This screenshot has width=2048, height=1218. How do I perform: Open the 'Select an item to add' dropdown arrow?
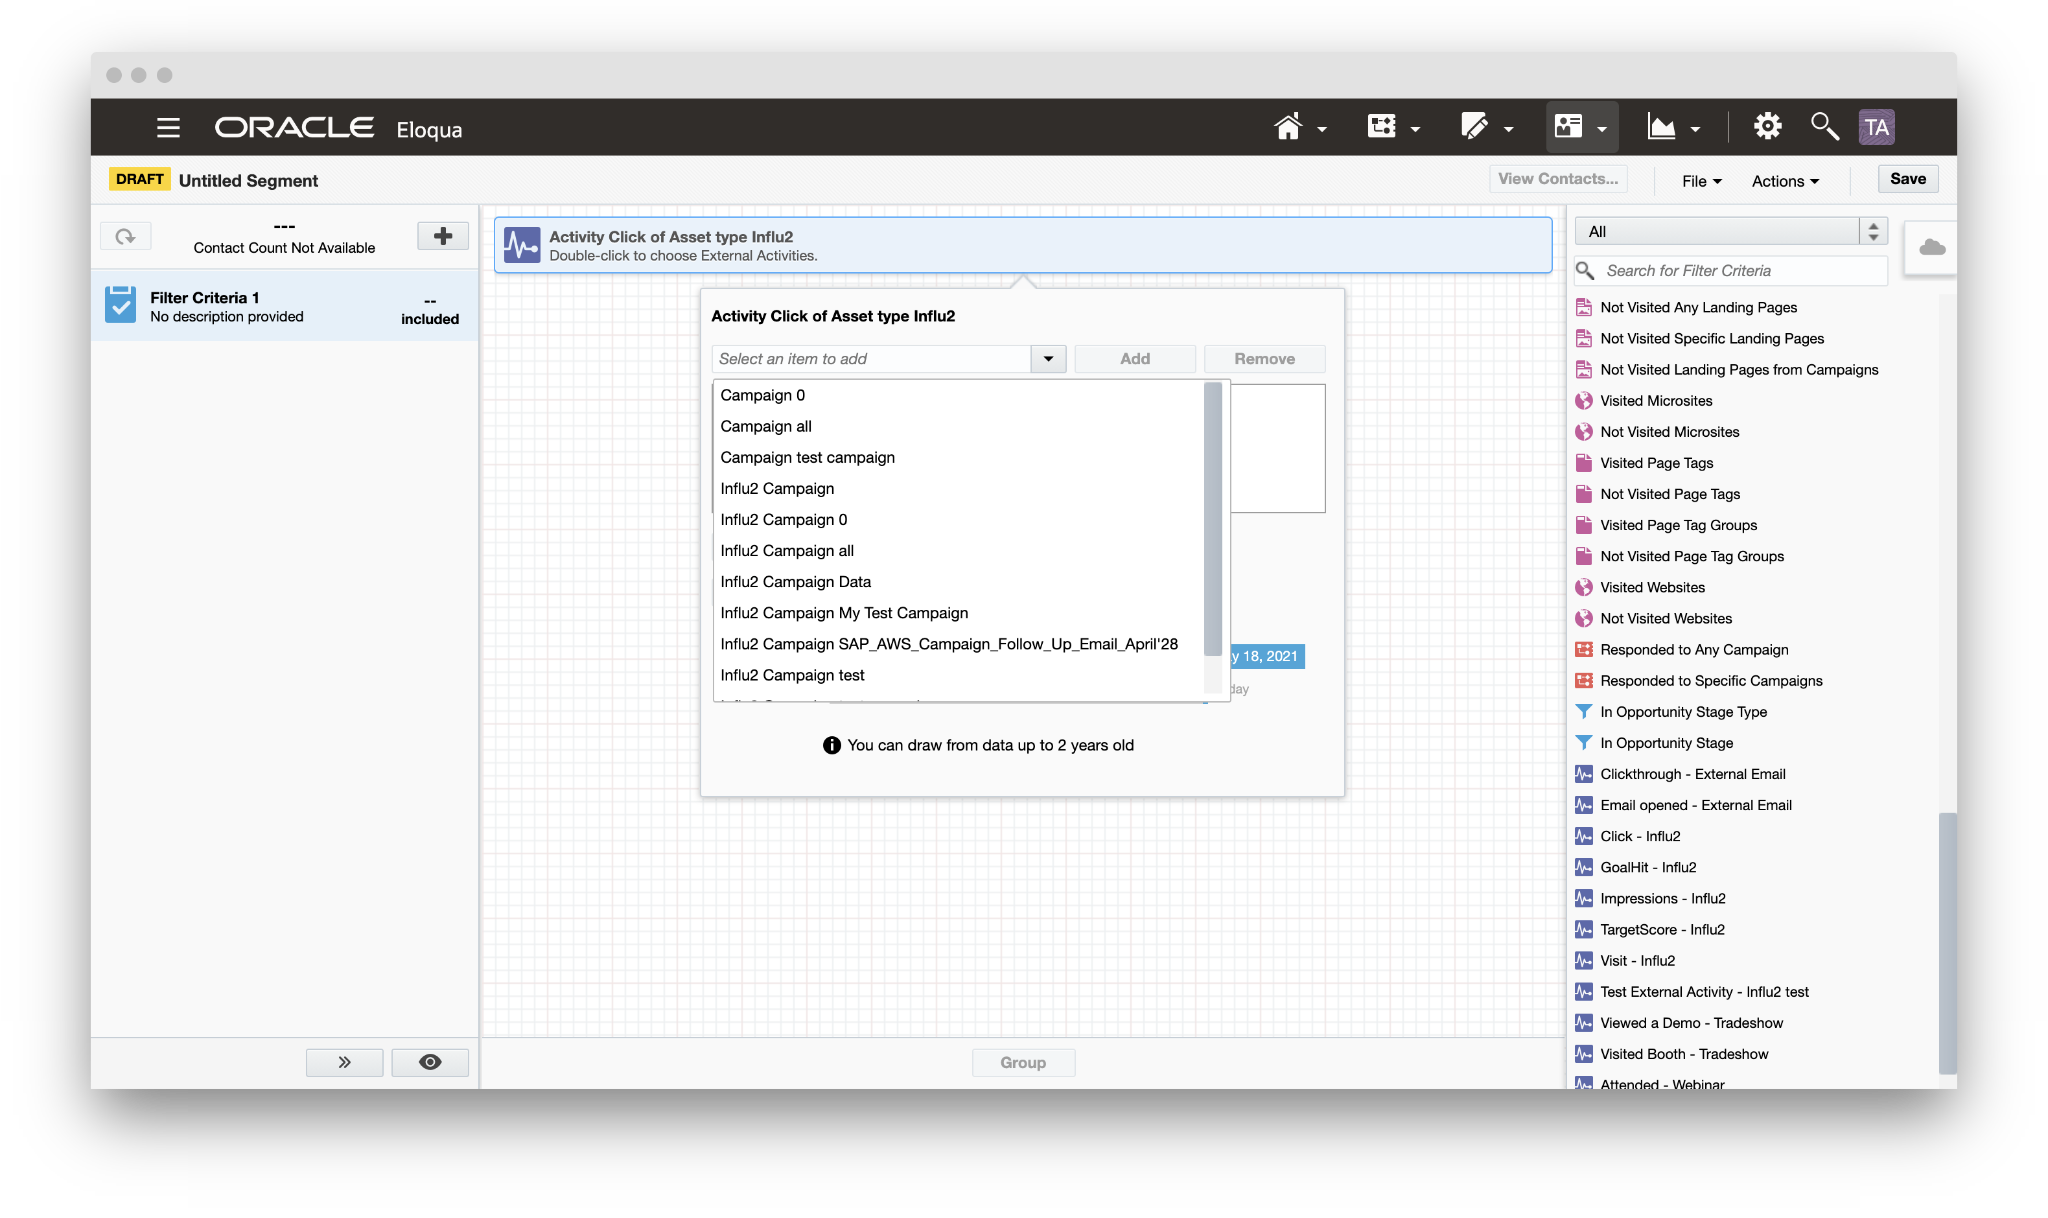pyautogui.click(x=1048, y=359)
